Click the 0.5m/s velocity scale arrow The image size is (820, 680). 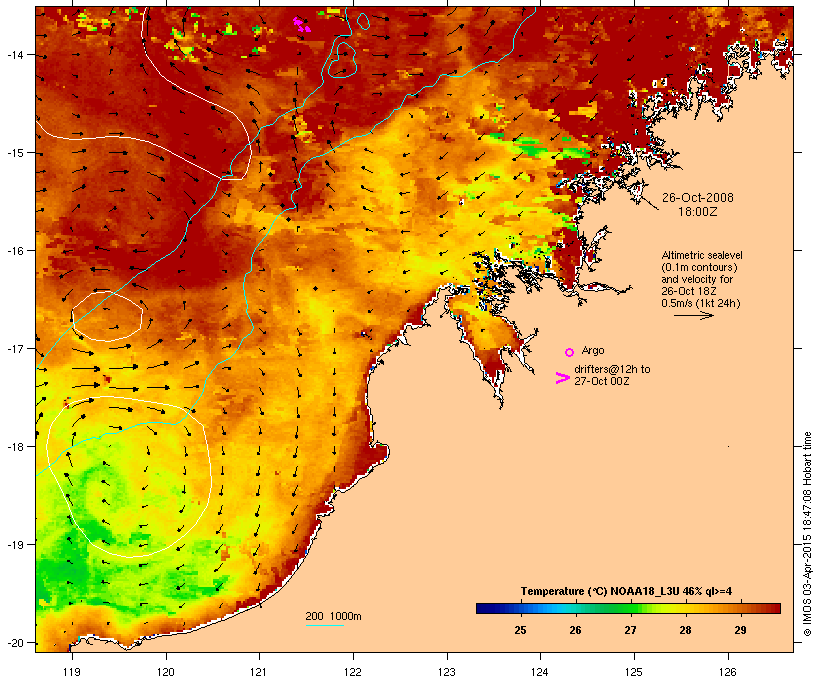693,315
